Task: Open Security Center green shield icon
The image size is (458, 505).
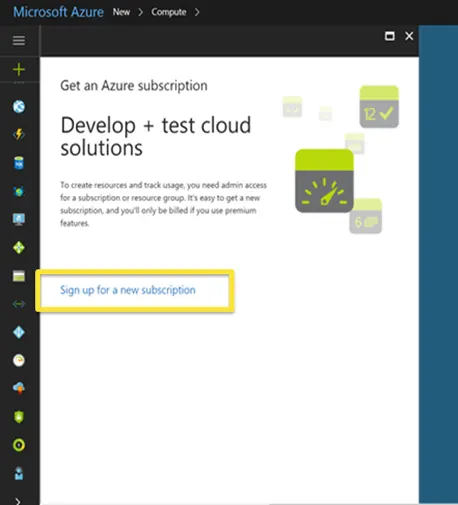Action: (x=19, y=417)
